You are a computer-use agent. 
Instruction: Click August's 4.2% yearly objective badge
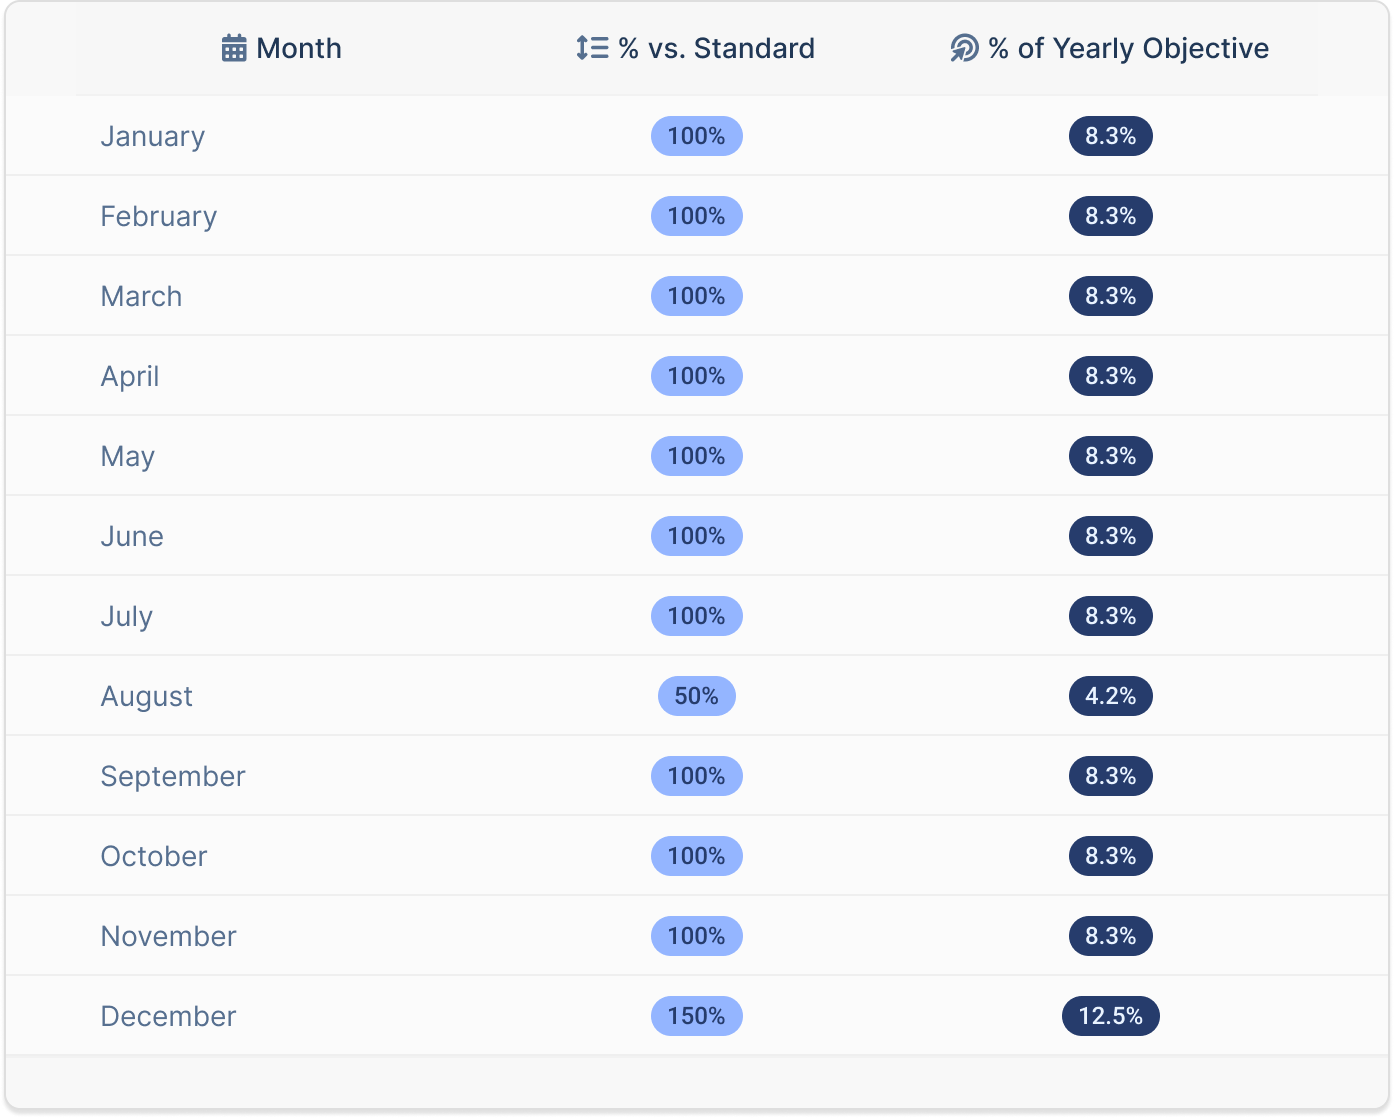coord(1110,696)
